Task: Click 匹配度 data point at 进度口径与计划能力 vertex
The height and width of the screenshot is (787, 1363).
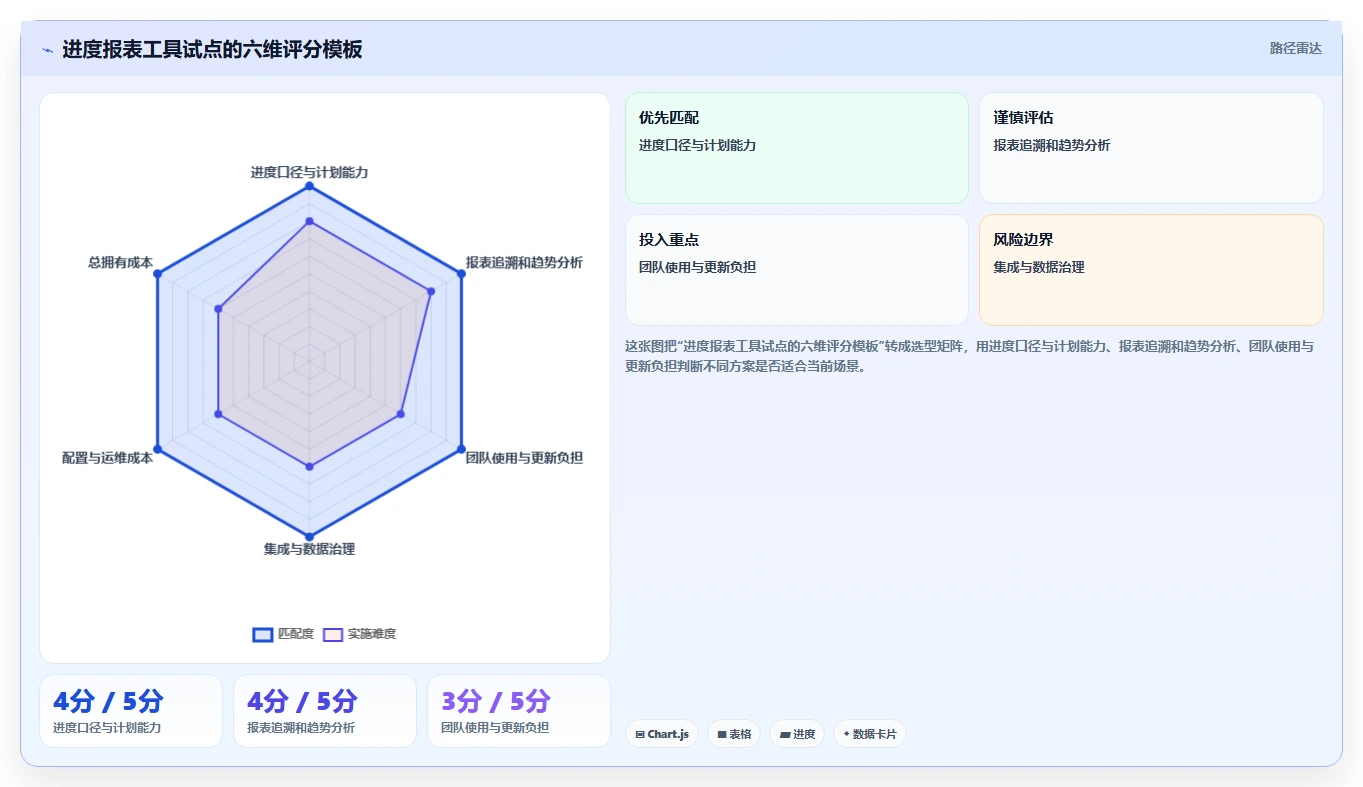Action: [309, 186]
